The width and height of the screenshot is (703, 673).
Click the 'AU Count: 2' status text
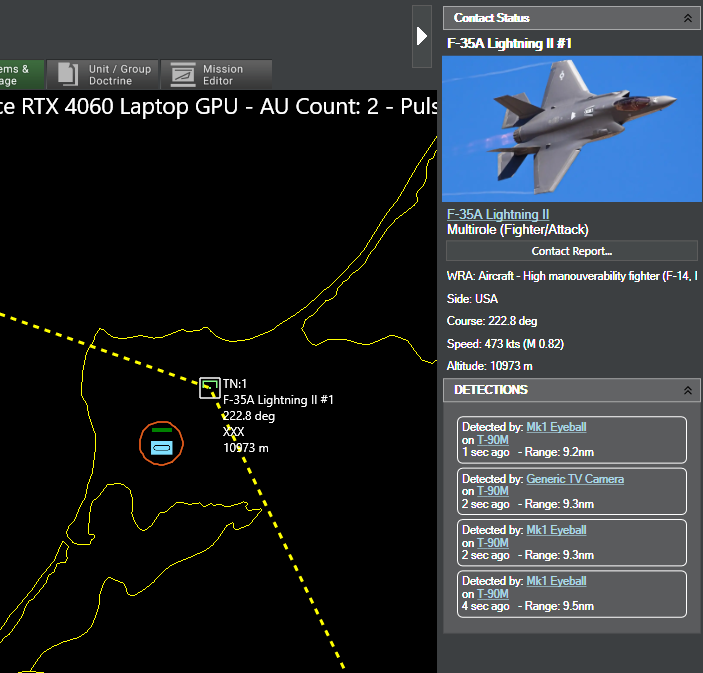point(319,107)
